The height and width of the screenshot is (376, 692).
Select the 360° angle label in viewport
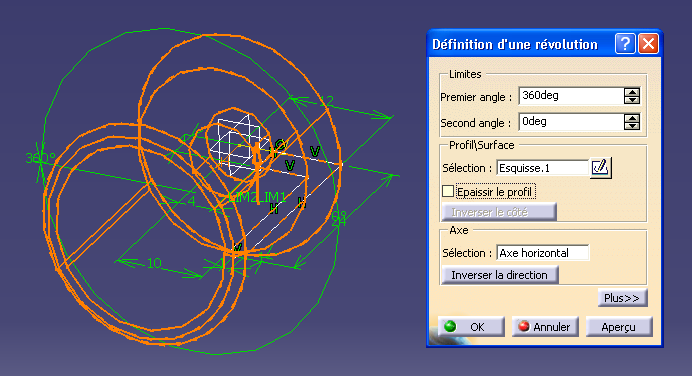point(40,158)
